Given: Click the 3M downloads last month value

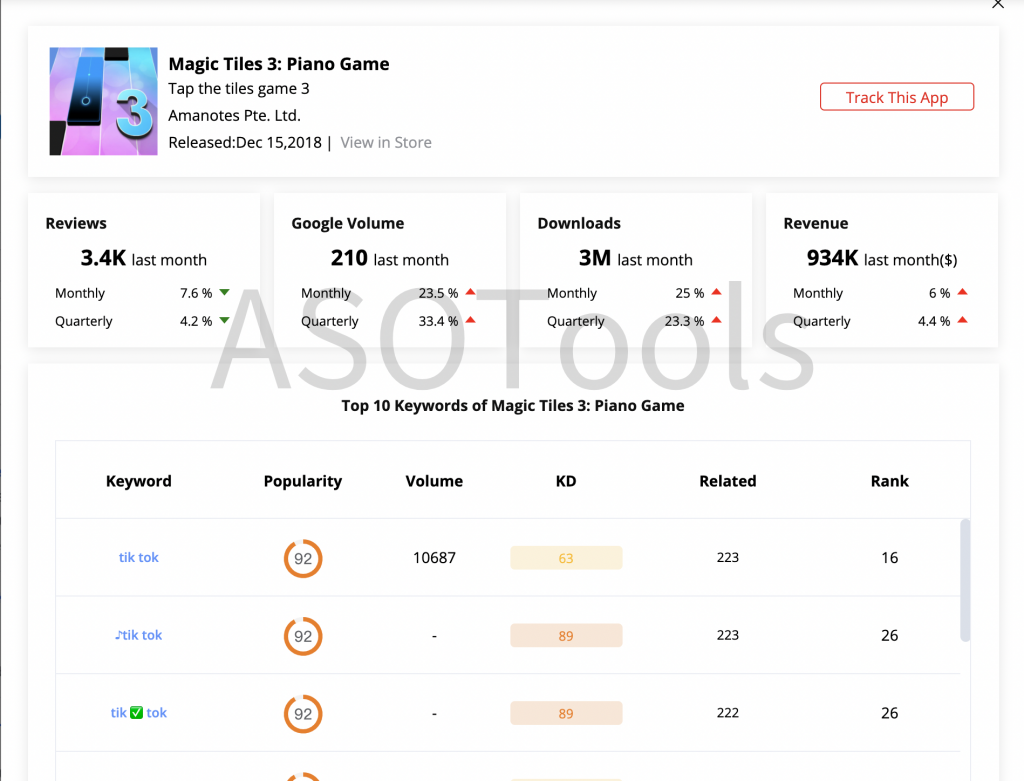Looking at the screenshot, I should click(595, 259).
